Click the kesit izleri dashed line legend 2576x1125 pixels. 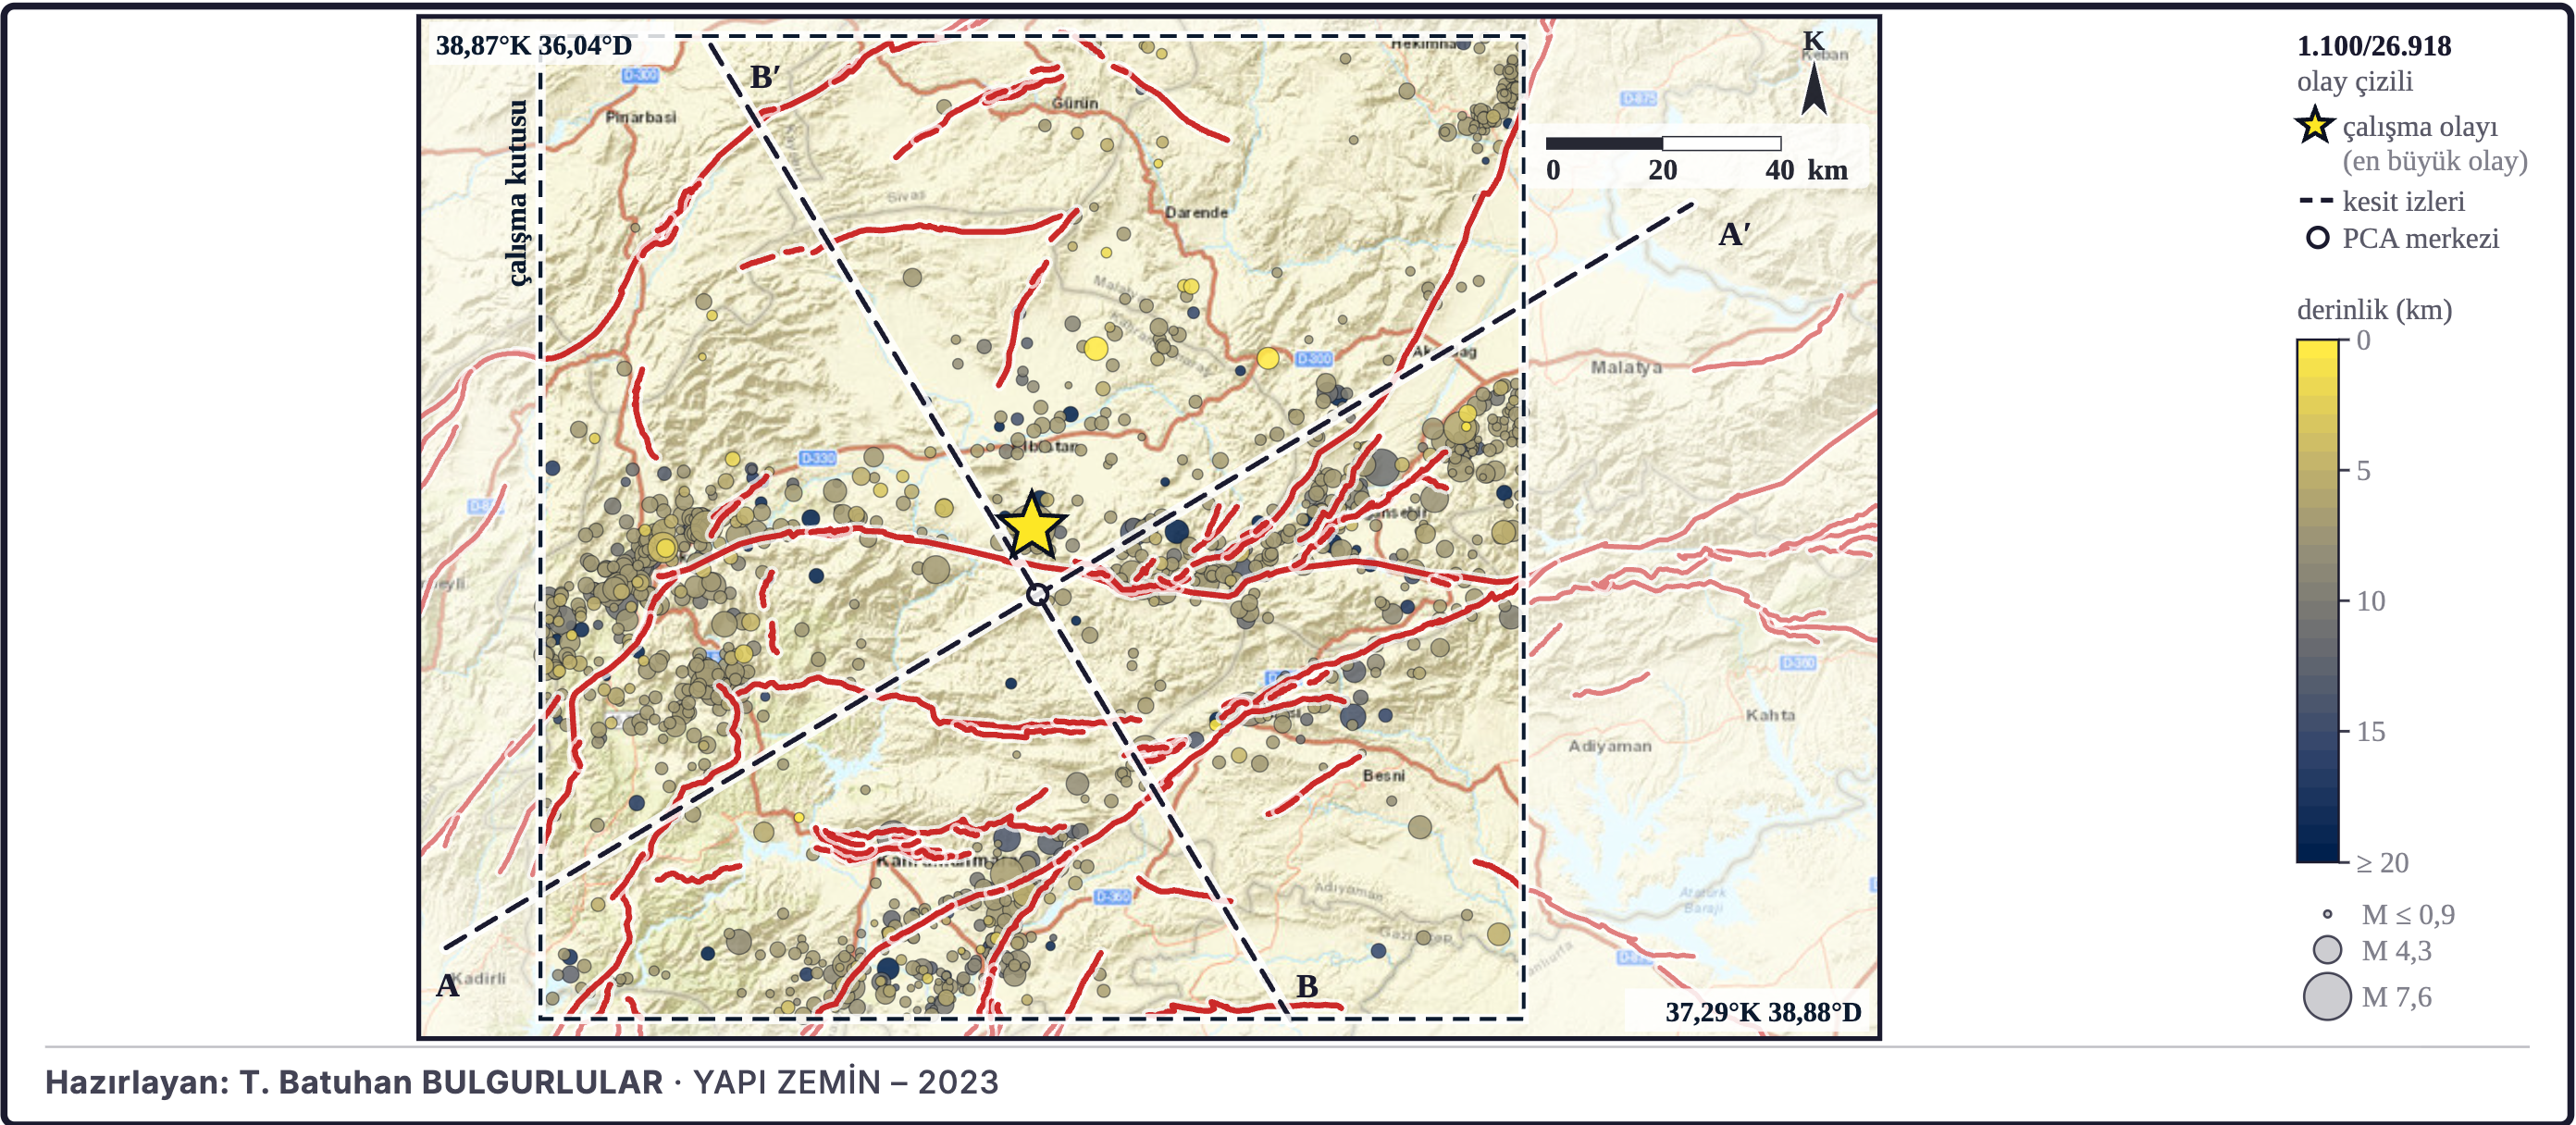pos(2315,201)
